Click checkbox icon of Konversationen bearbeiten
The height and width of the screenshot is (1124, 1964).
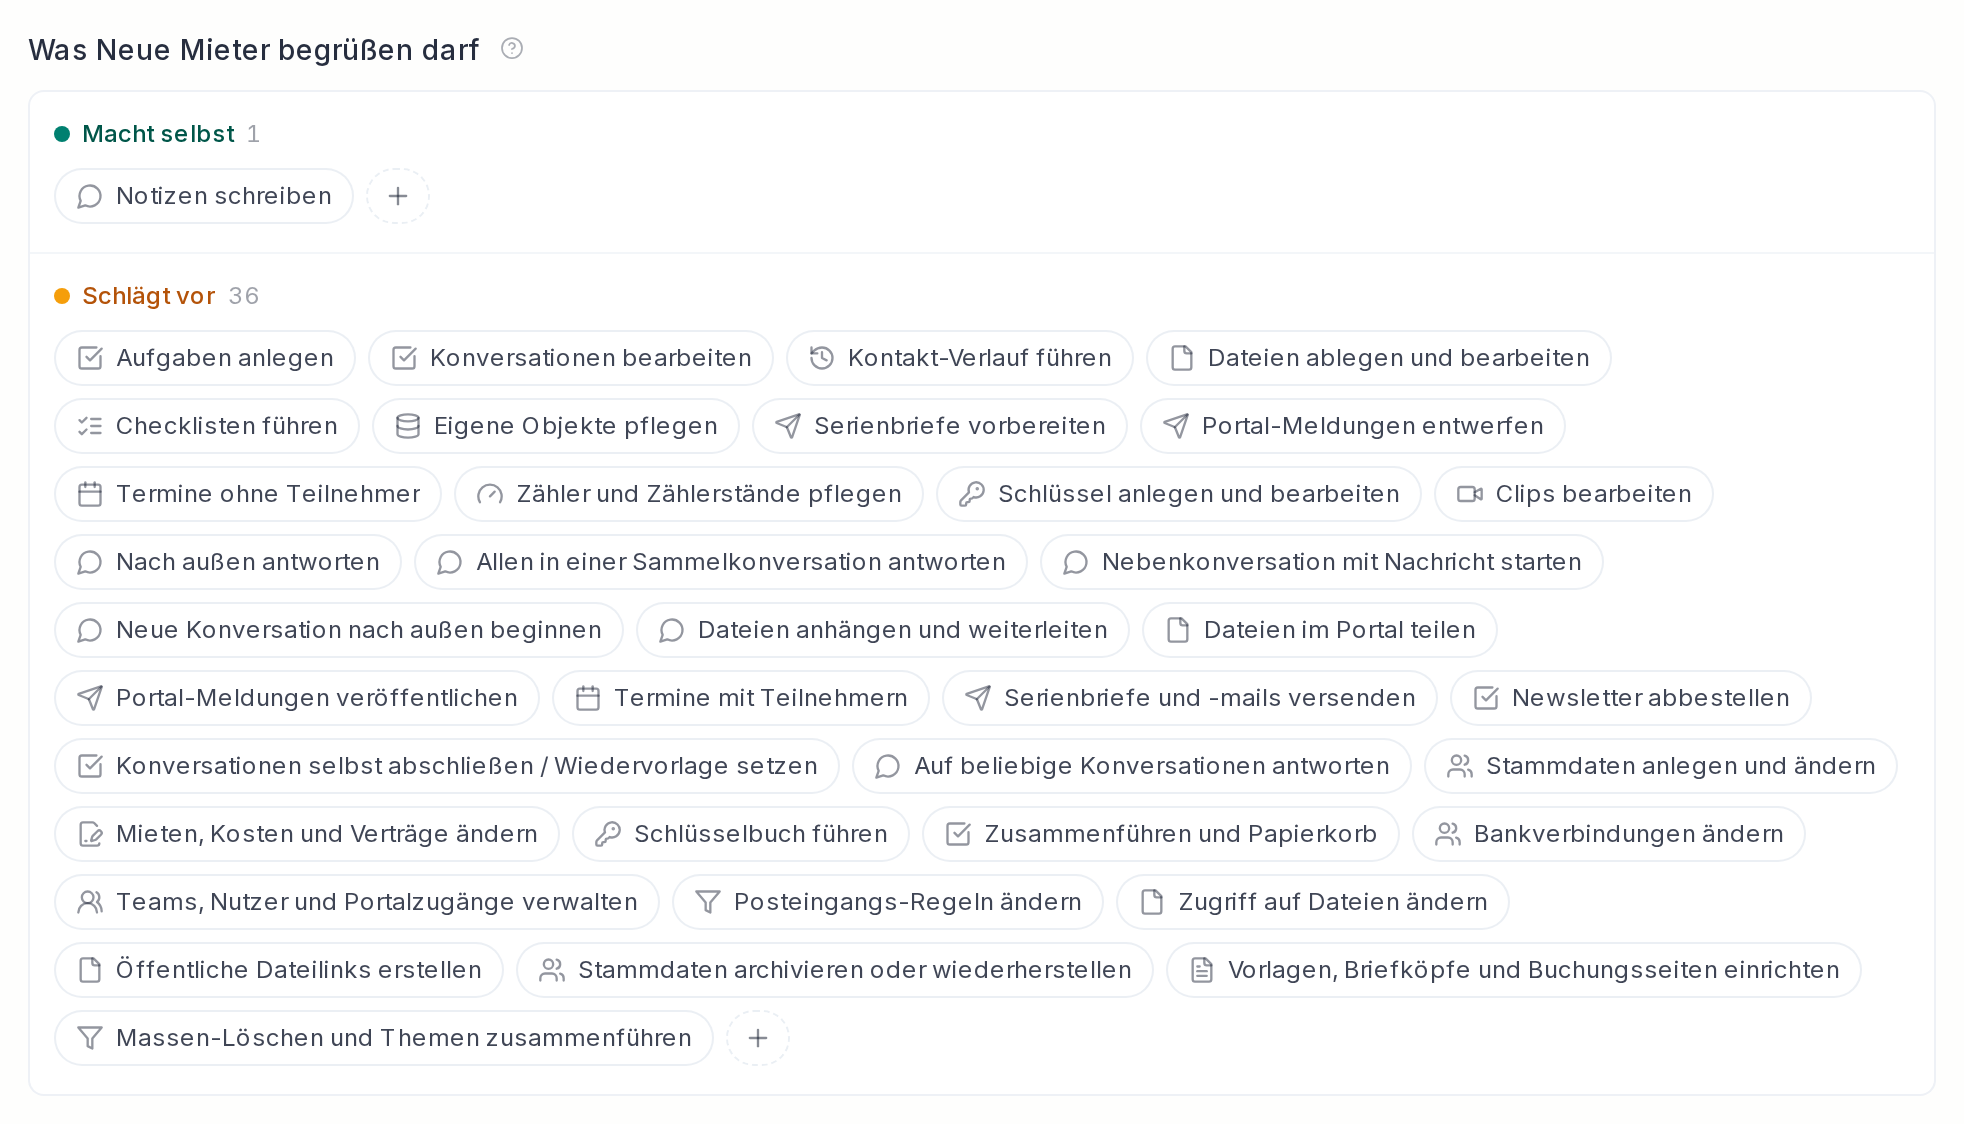click(x=404, y=358)
